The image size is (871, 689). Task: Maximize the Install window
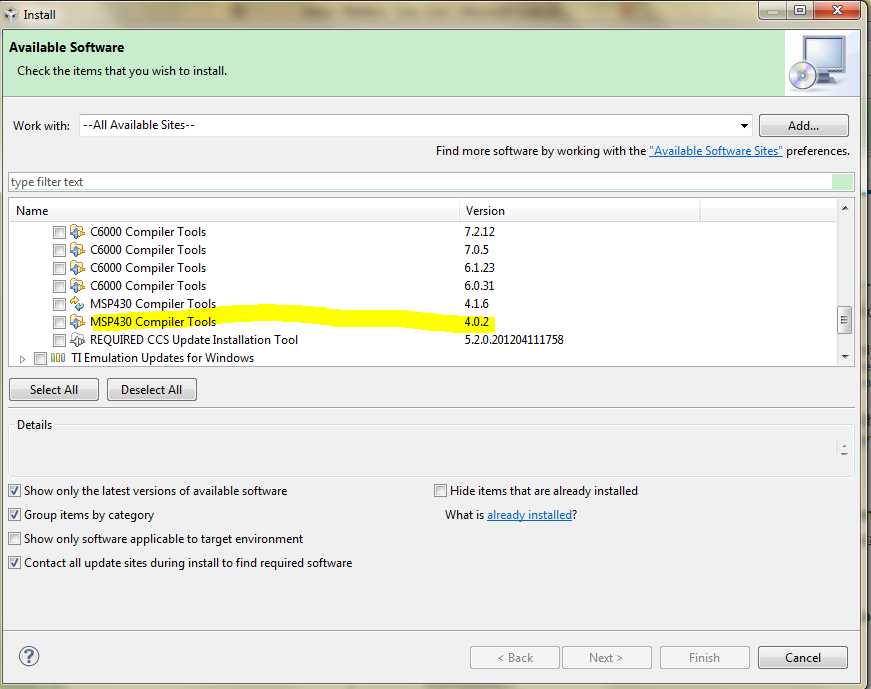[x=800, y=11]
